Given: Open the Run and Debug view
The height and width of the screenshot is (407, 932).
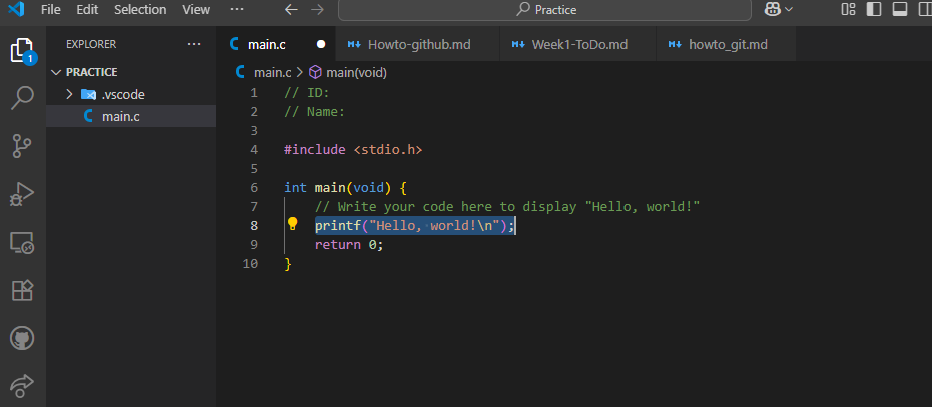Looking at the screenshot, I should [x=22, y=194].
